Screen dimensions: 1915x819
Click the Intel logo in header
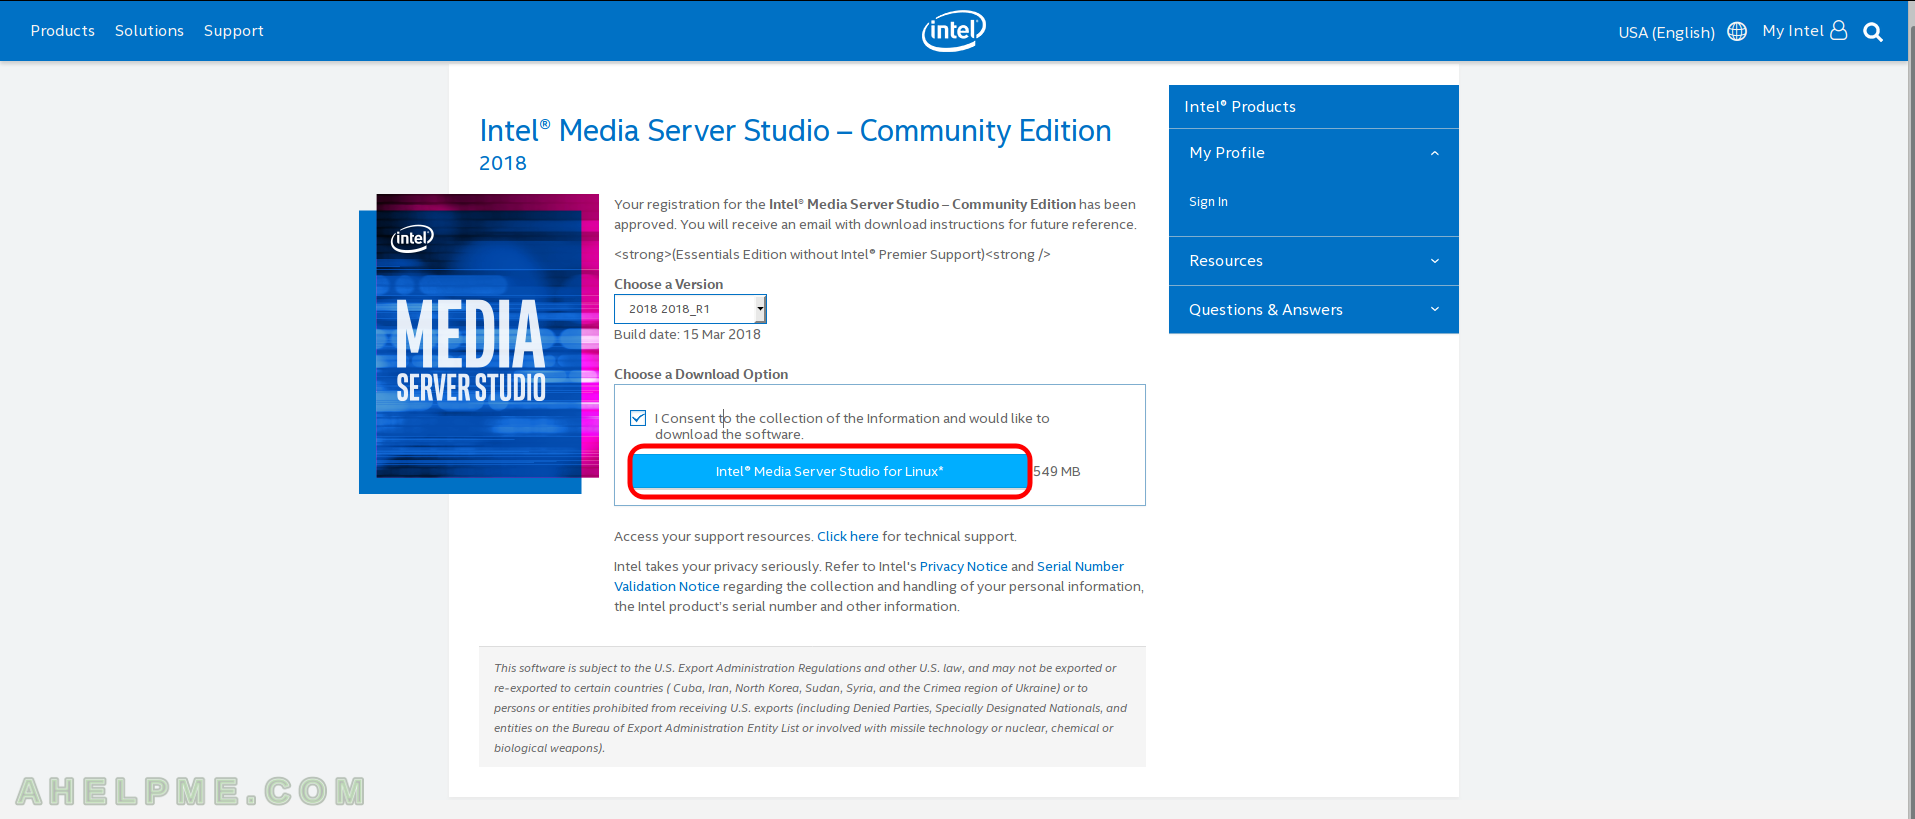(x=953, y=31)
